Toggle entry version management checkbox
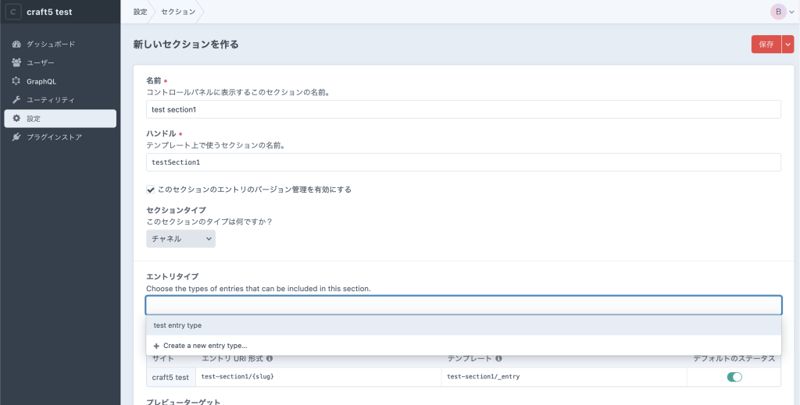 click(151, 189)
